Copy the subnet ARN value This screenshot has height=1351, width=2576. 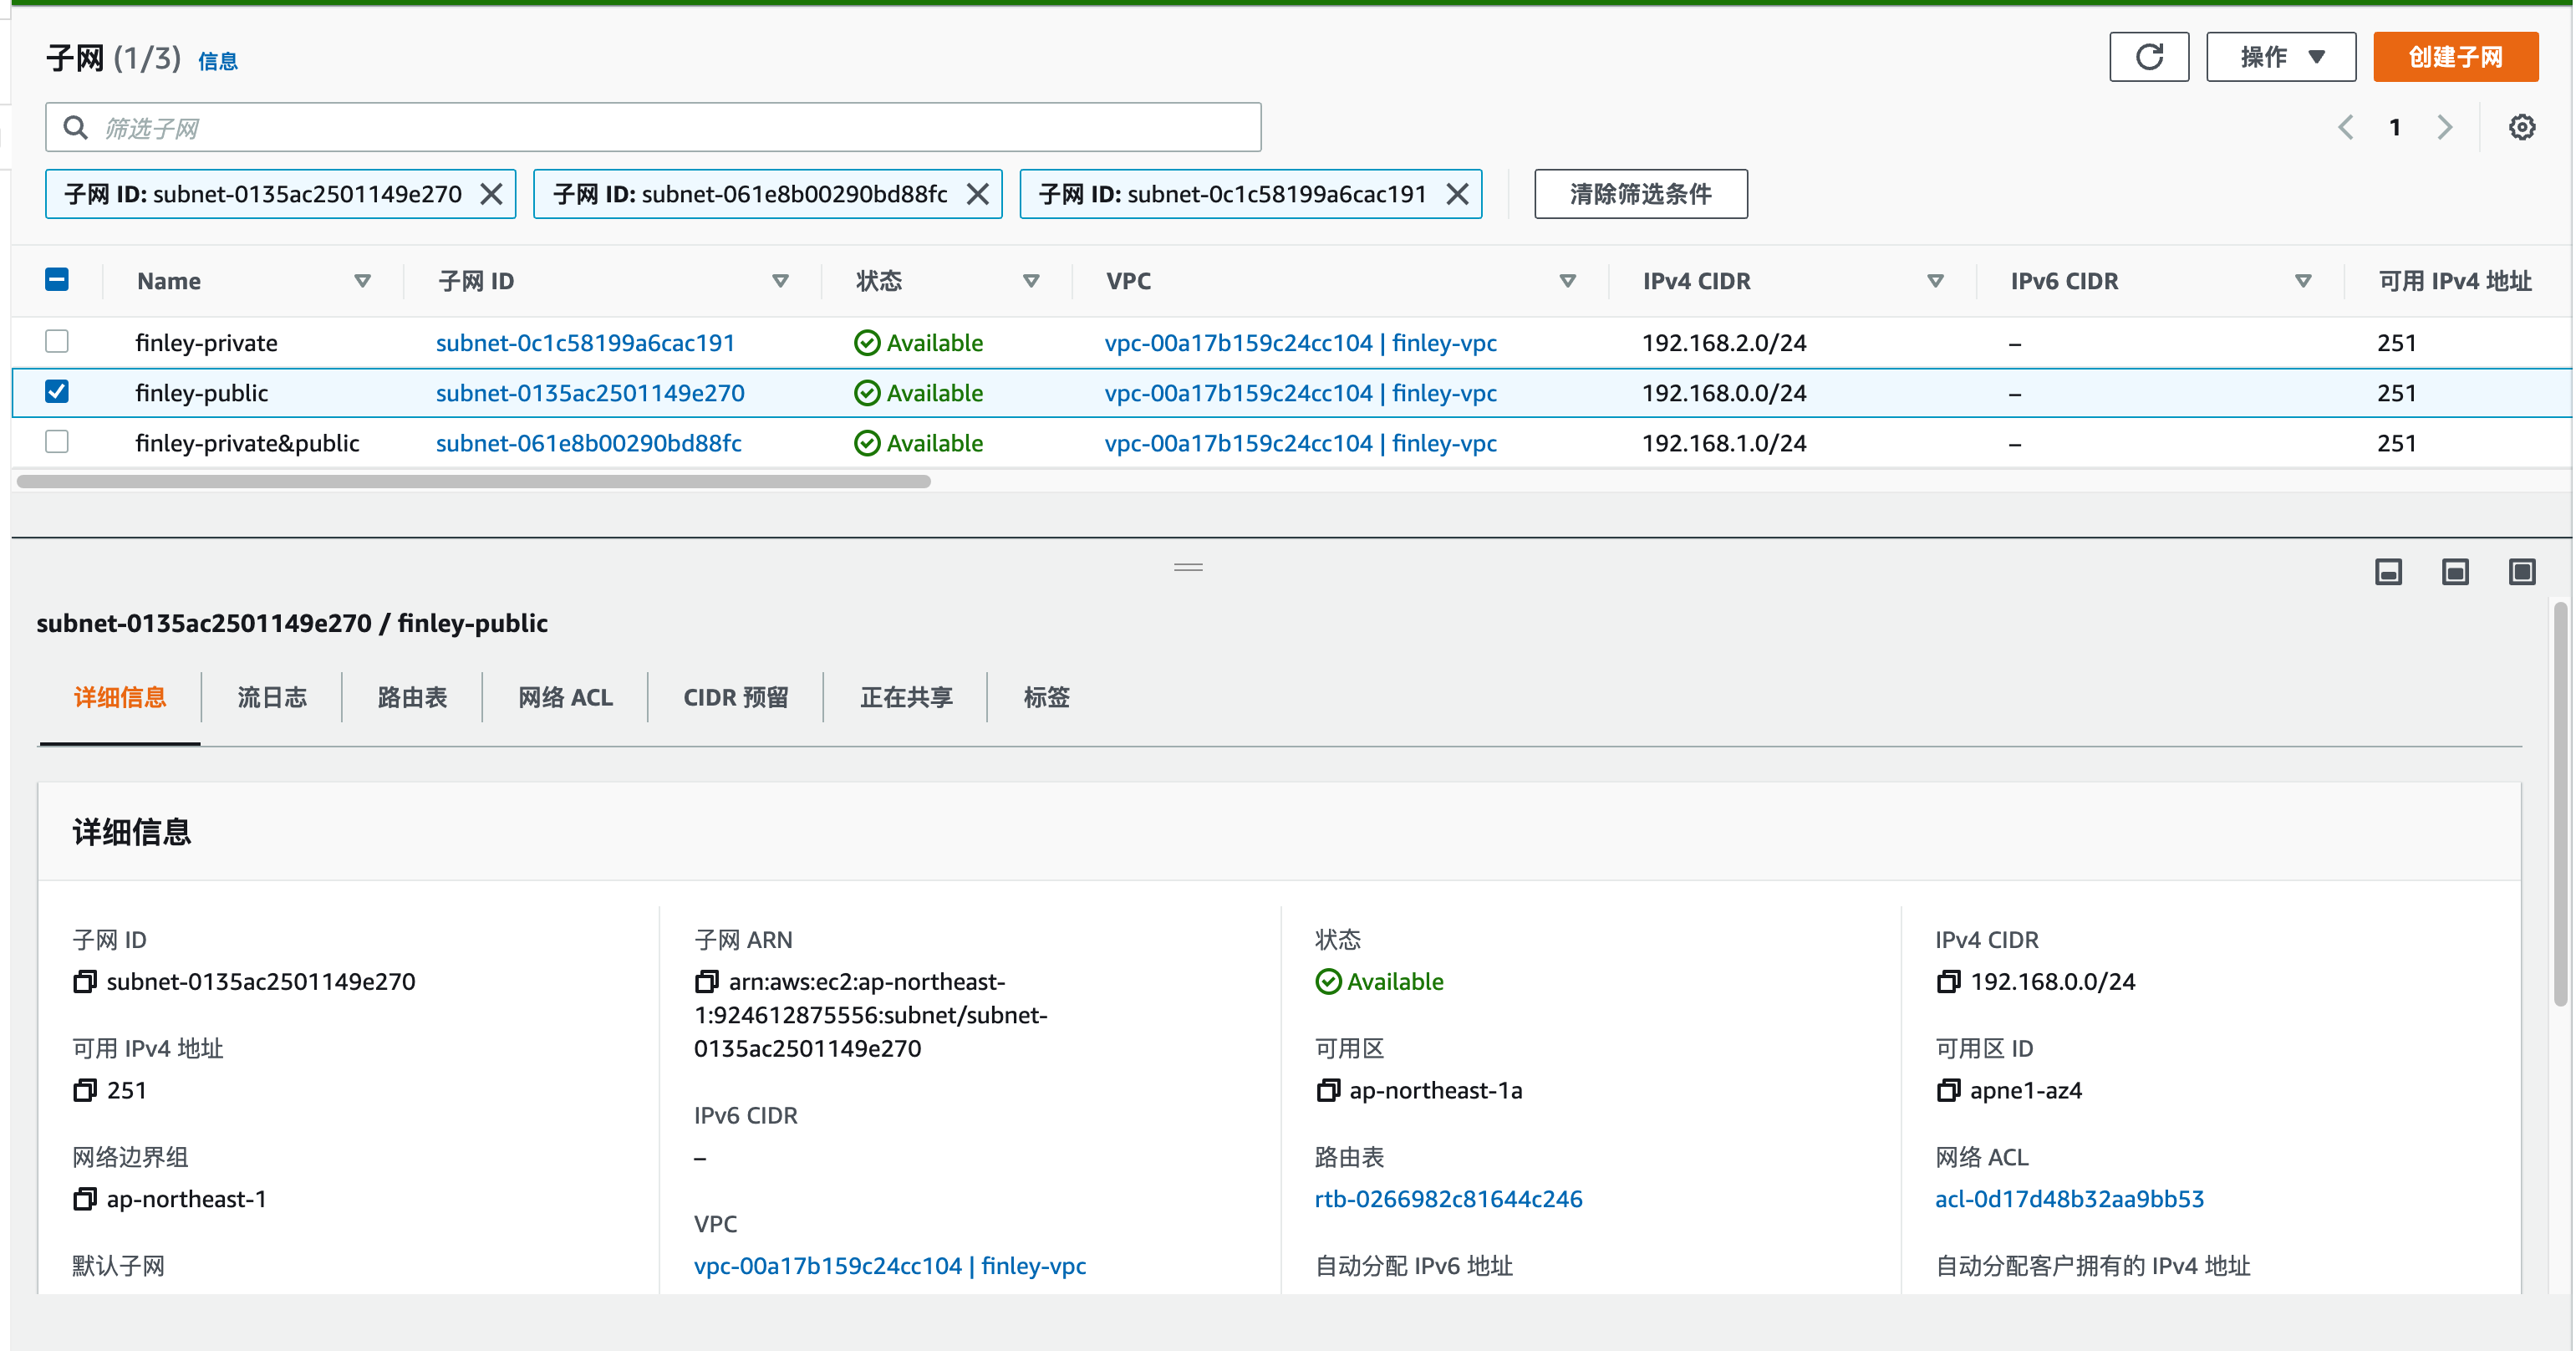coord(706,982)
